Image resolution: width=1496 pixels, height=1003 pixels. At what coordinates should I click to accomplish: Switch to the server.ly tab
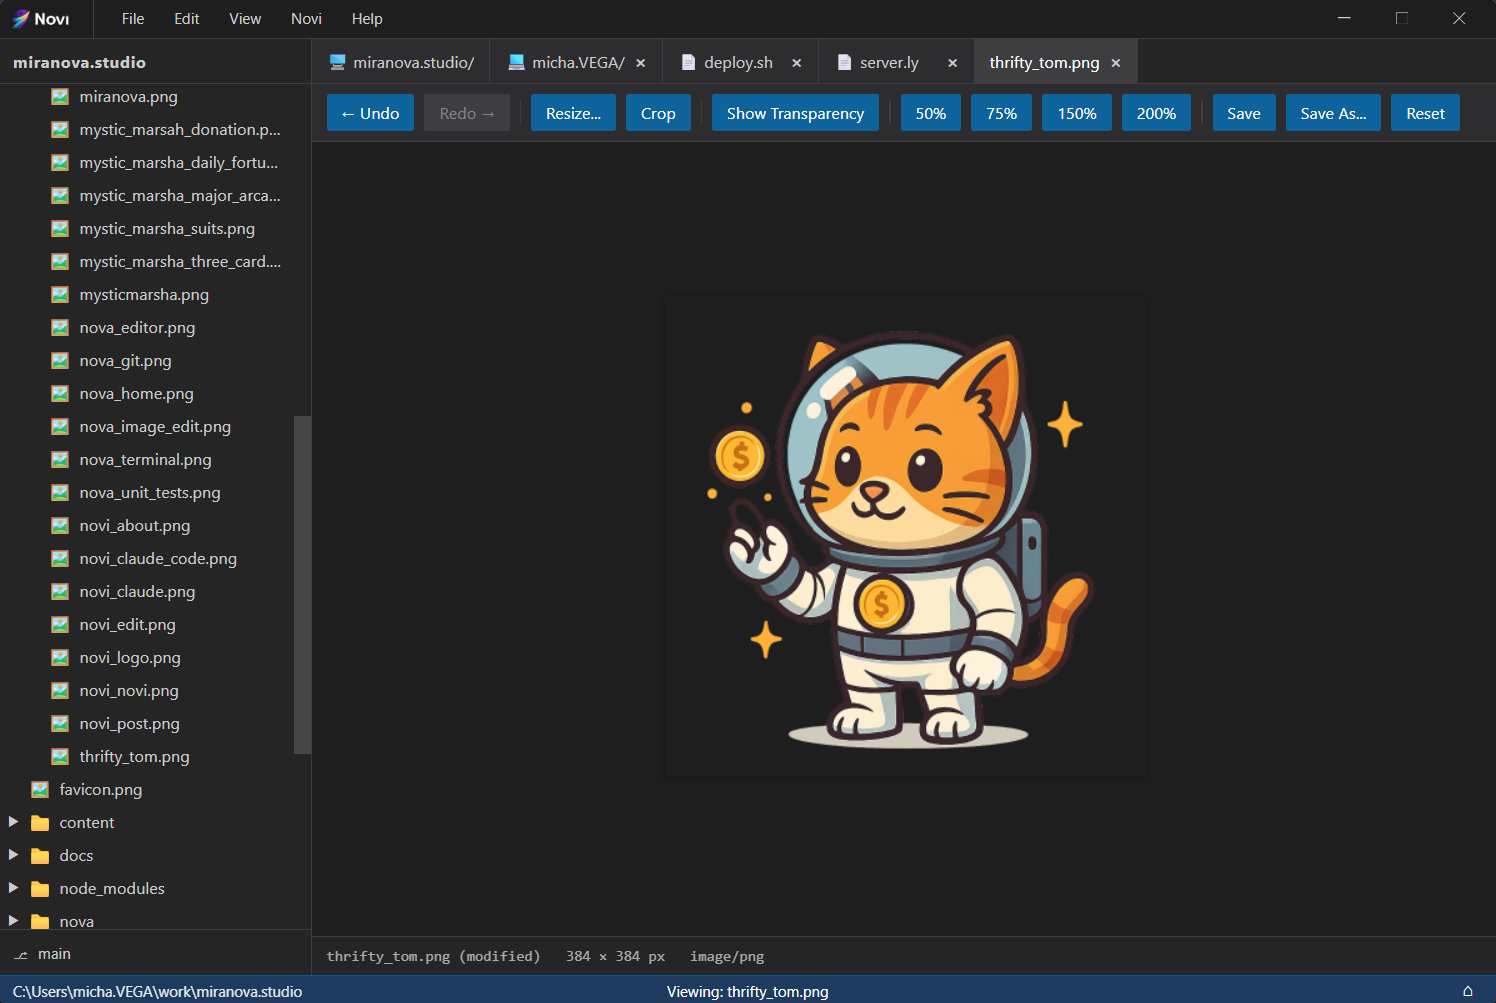click(x=886, y=61)
